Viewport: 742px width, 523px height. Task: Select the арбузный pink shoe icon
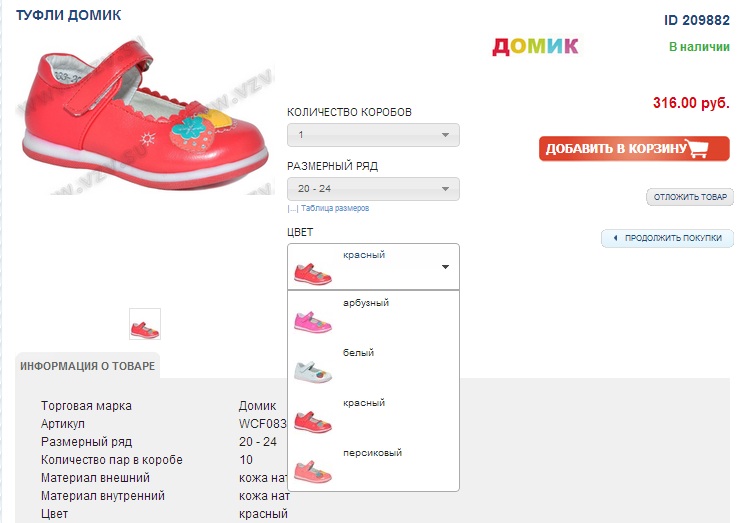coord(312,321)
